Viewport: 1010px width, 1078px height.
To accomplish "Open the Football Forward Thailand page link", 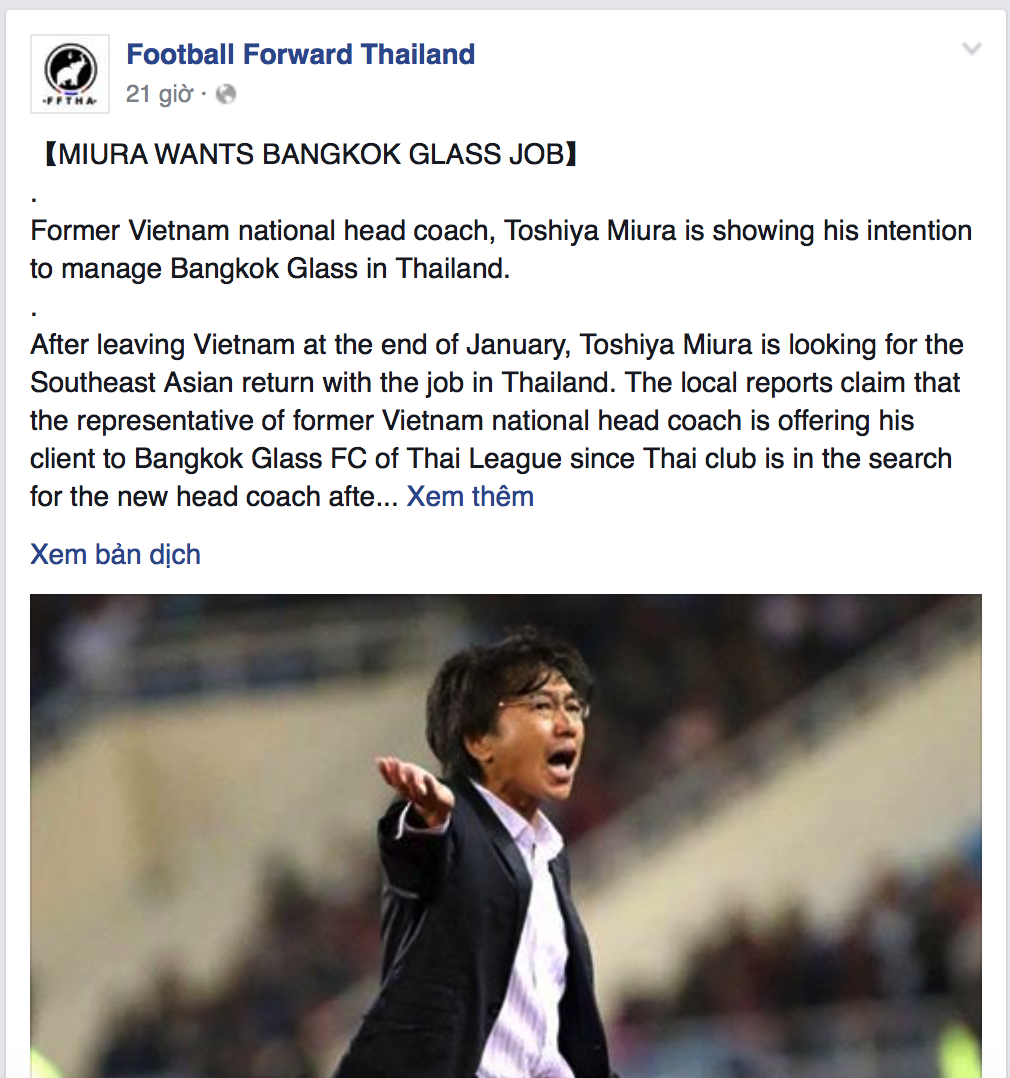I will (300, 54).
